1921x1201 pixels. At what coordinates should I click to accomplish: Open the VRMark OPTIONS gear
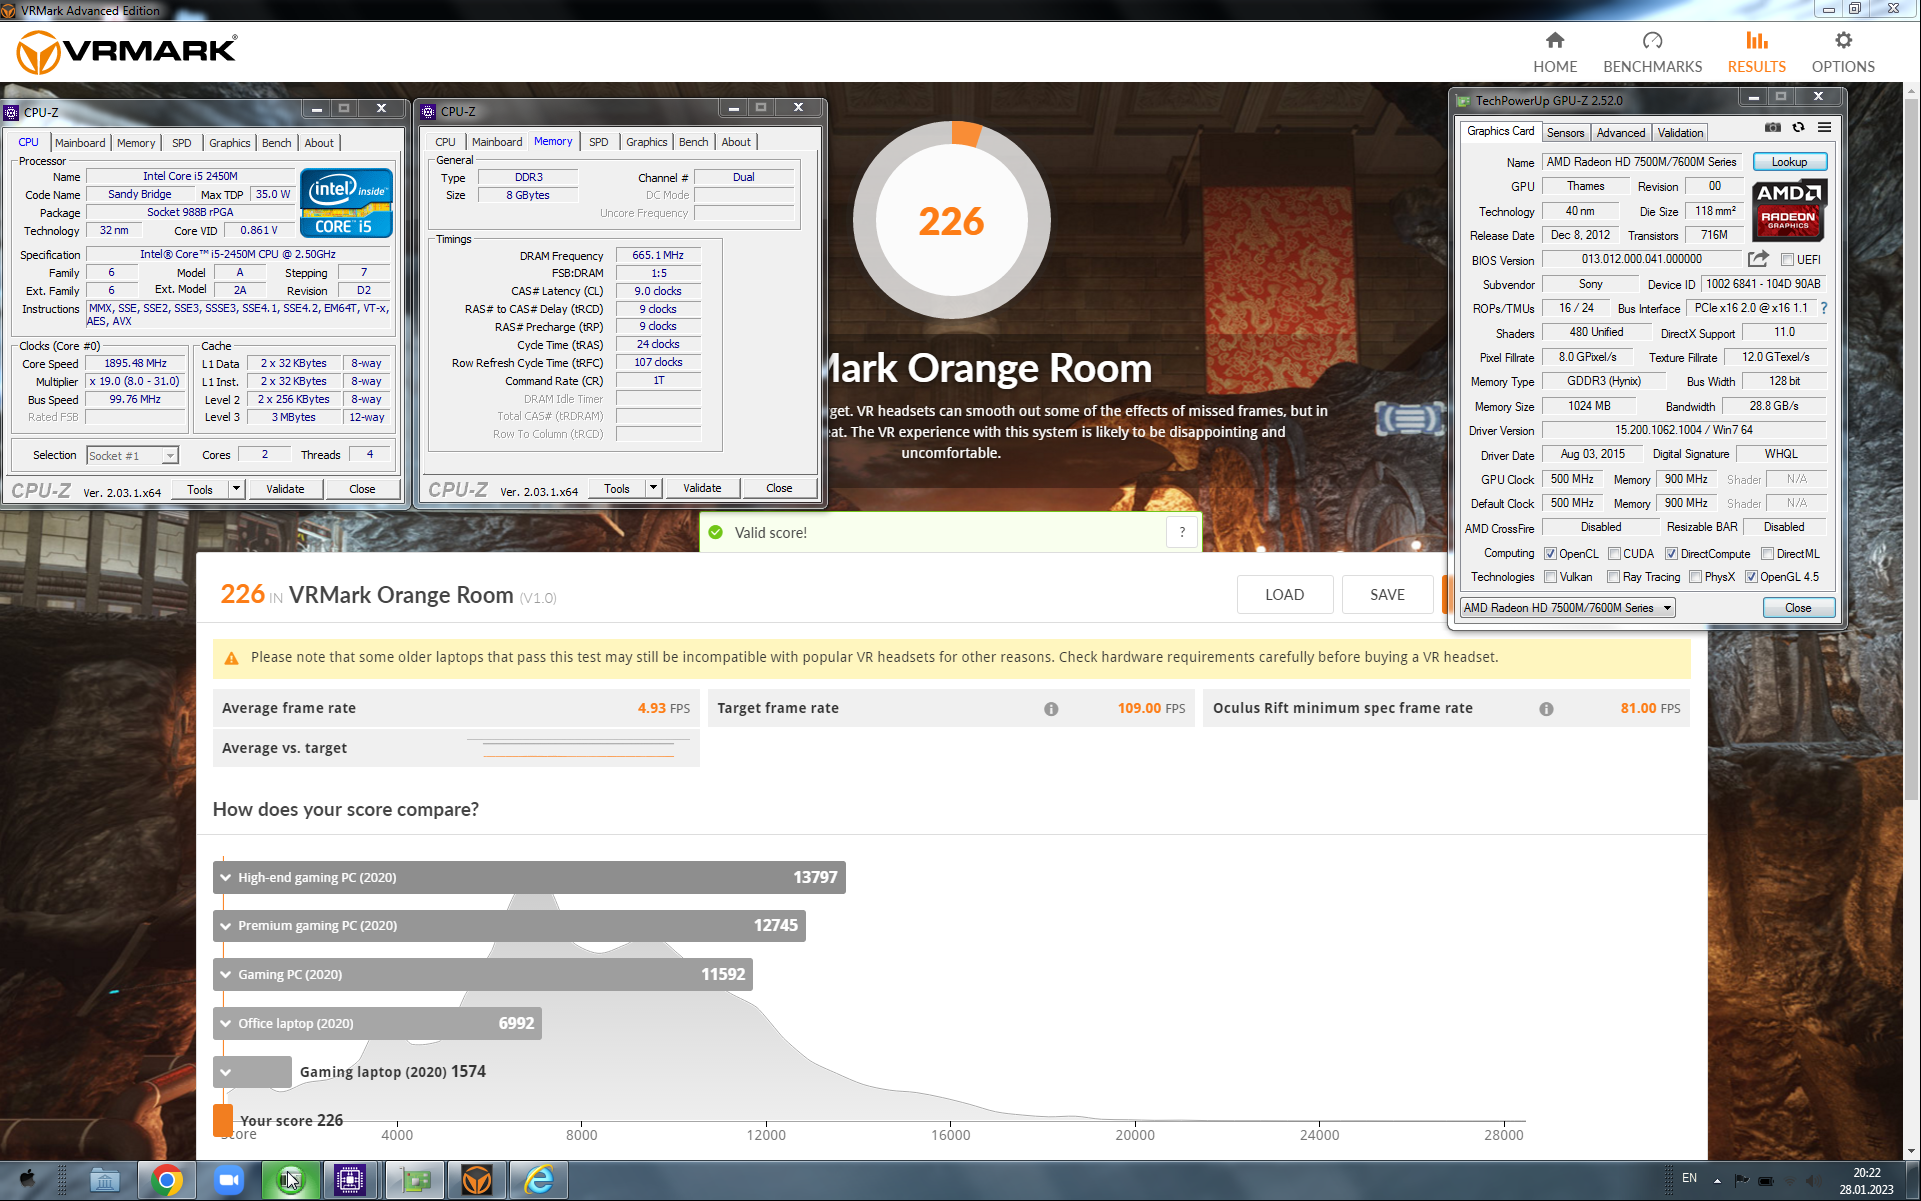coord(1843,52)
